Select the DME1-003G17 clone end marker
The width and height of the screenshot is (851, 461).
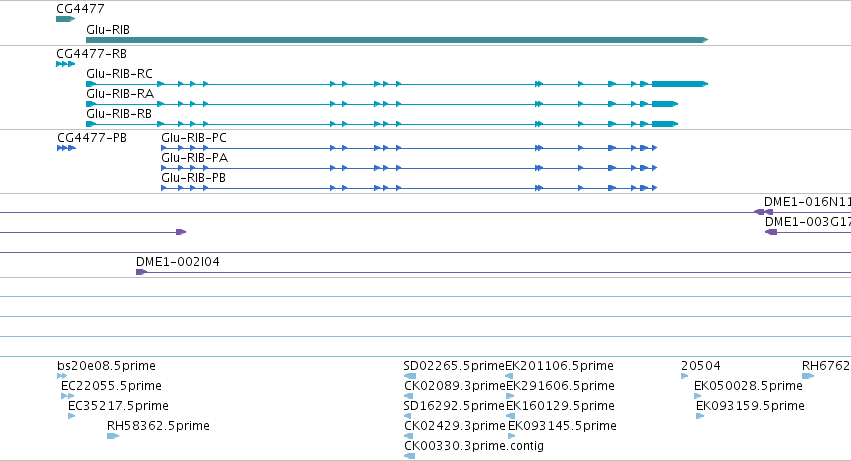771,232
